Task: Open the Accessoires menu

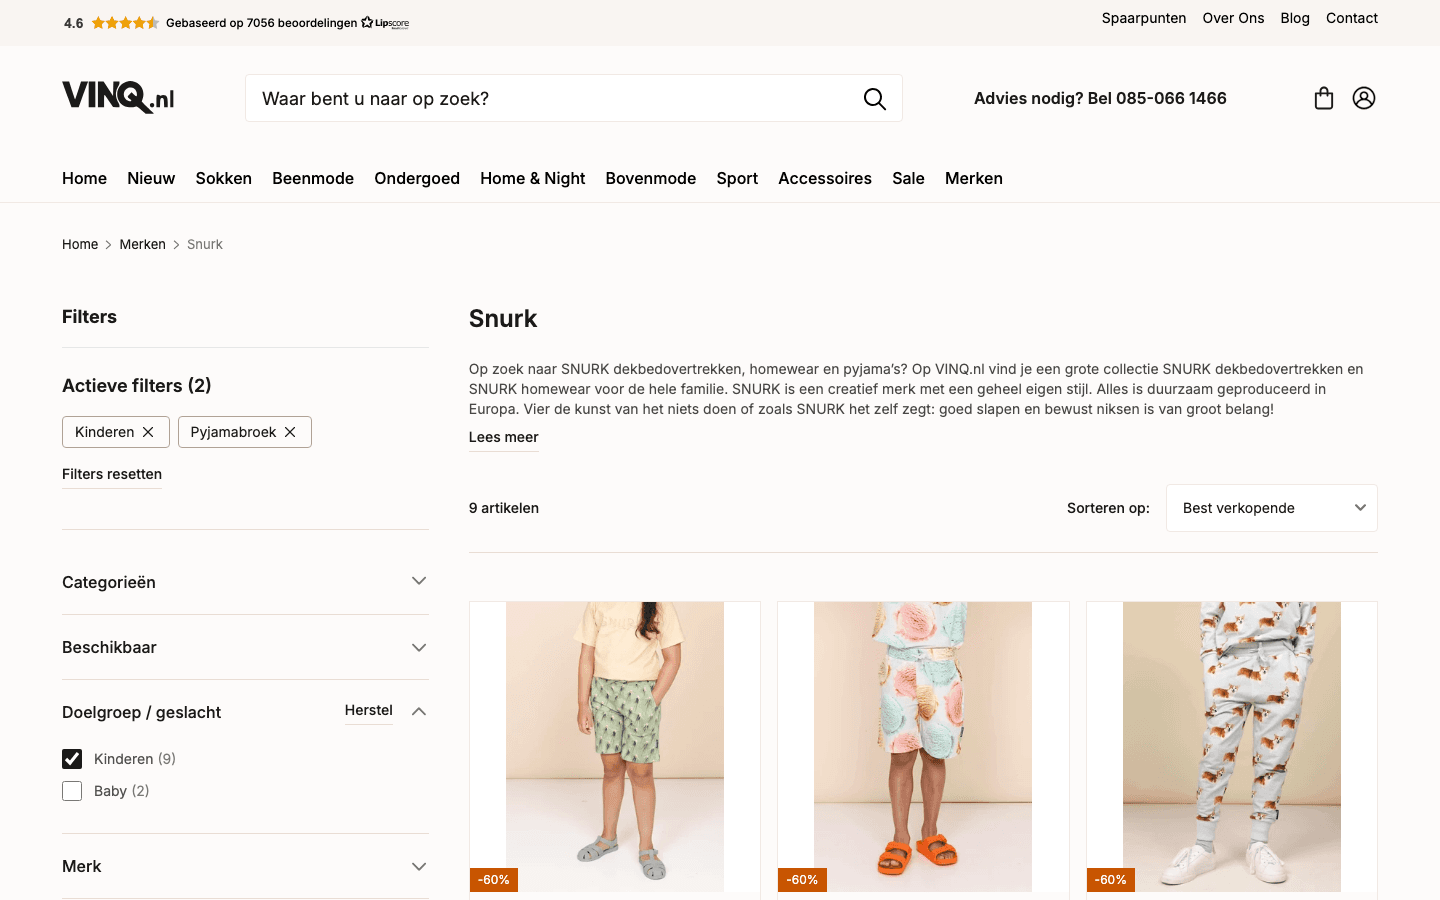Action: coord(825,178)
